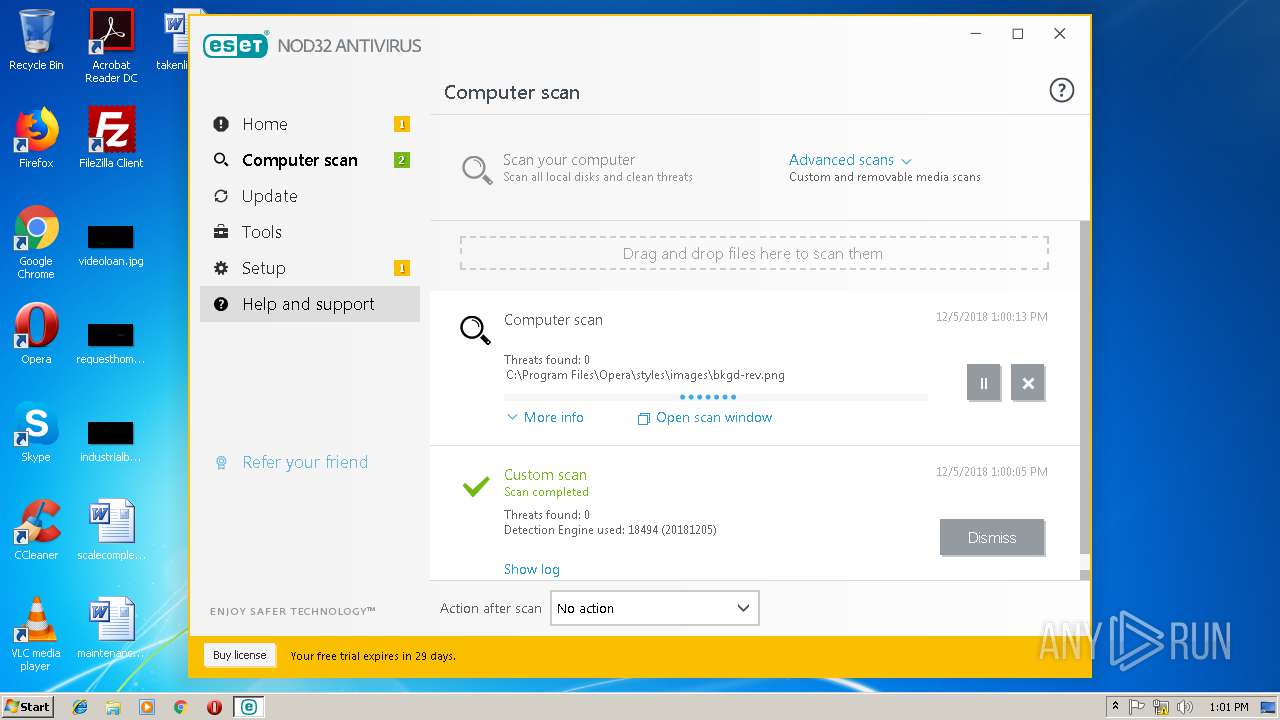Select the Recycle Bin desktop icon
The width and height of the screenshot is (1280, 720).
(36, 40)
